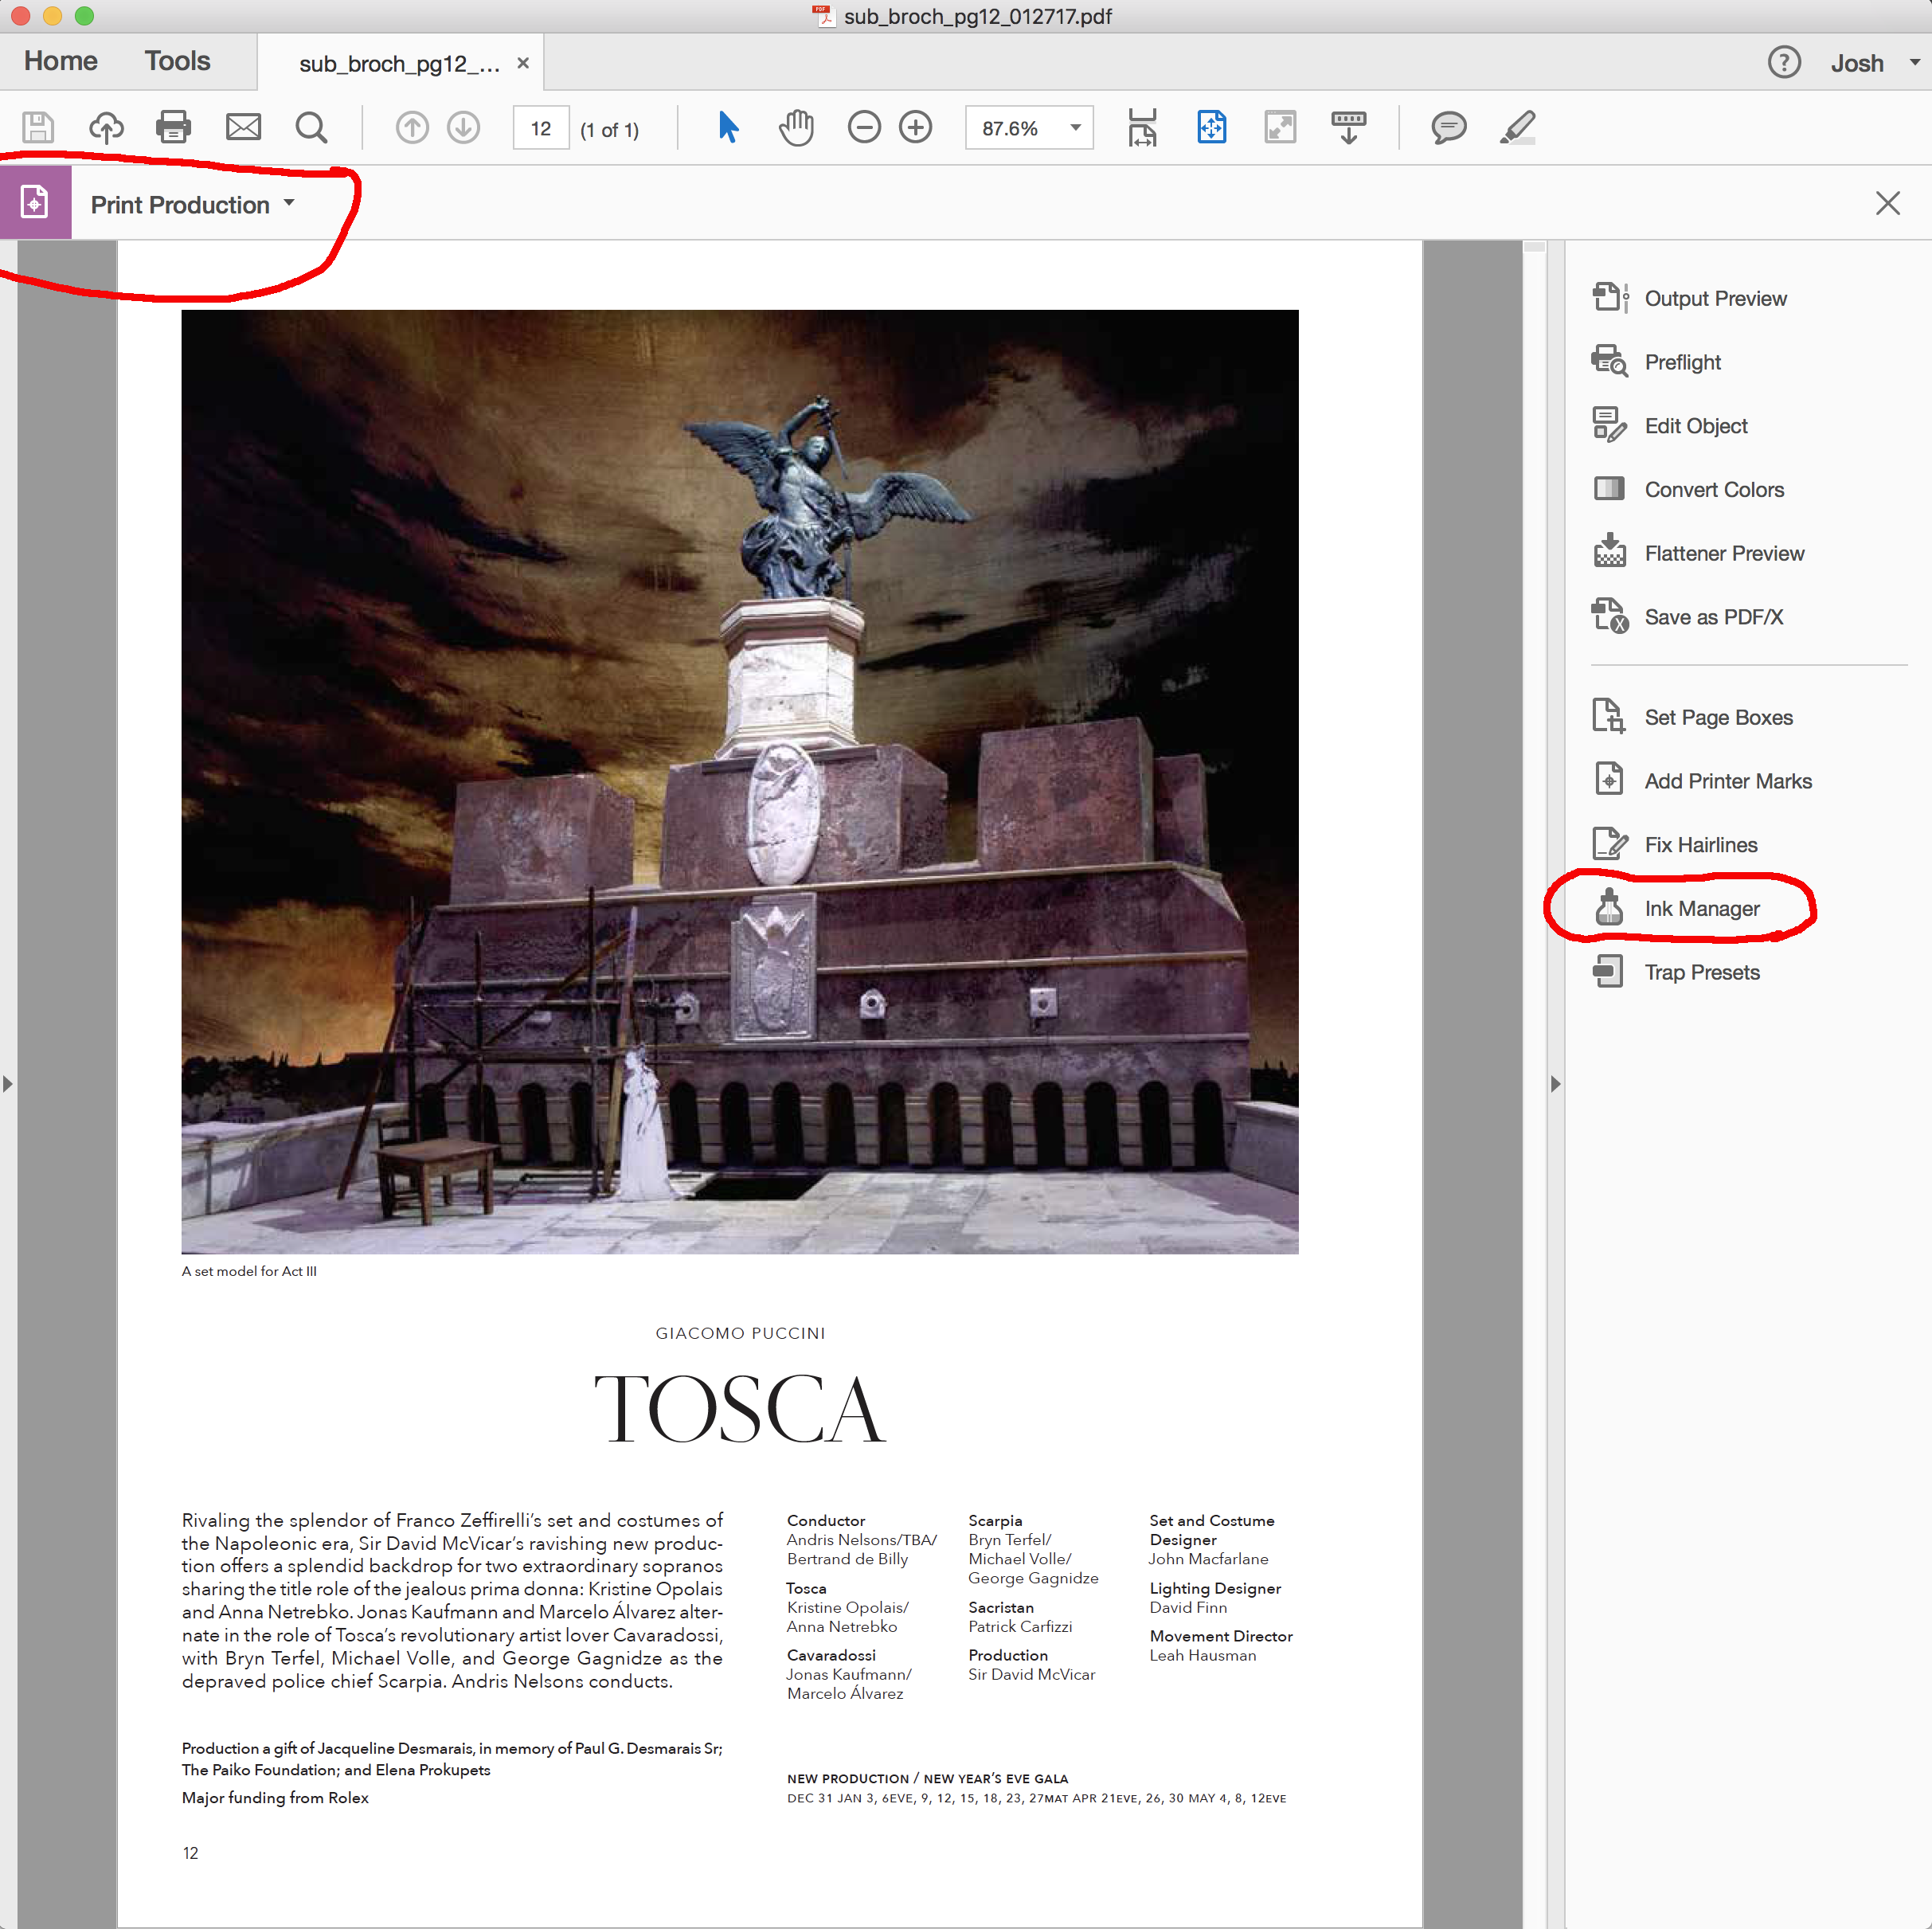Open Convert Colors tool

tap(1713, 489)
